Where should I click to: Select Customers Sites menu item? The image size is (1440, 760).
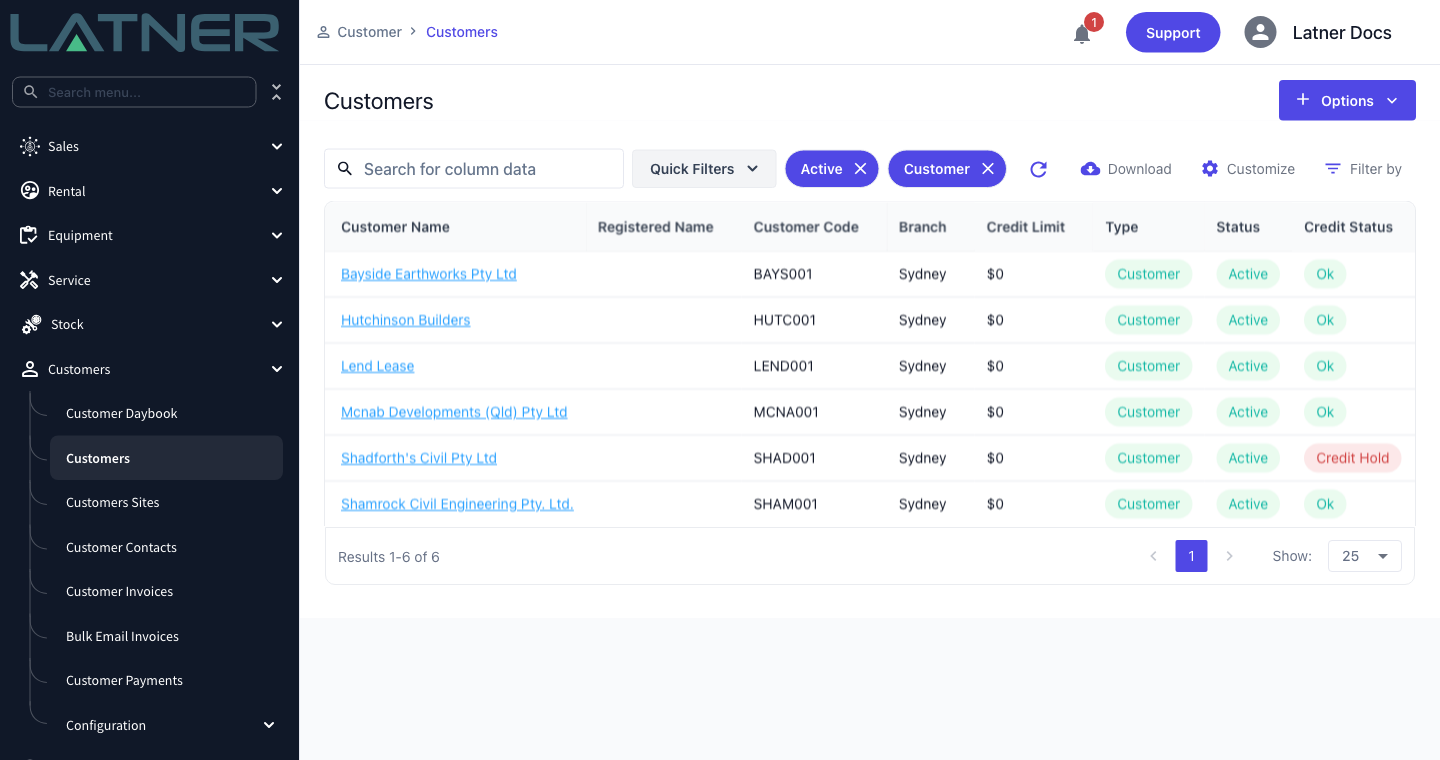click(x=113, y=503)
